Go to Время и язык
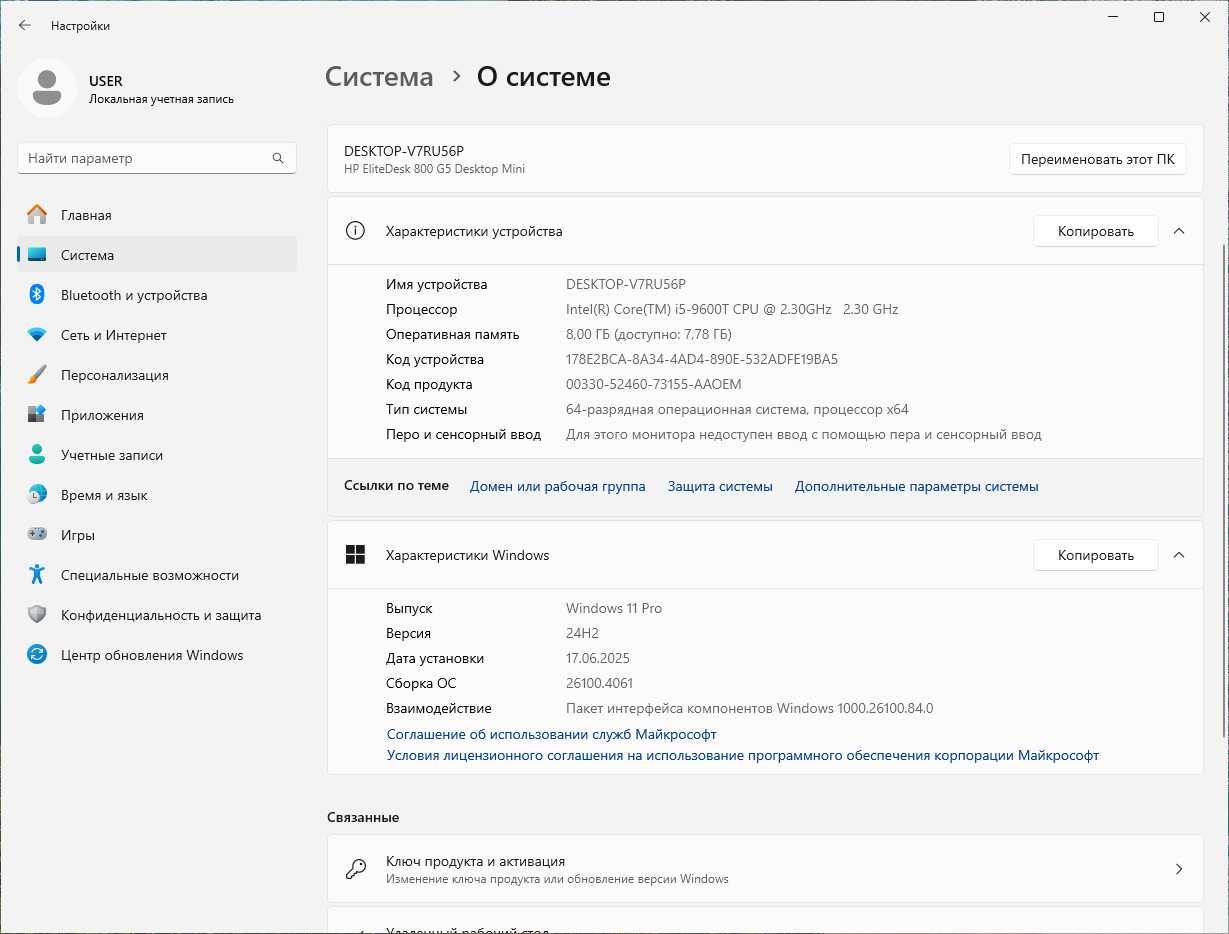Viewport: 1229px width, 934px height. [x=157, y=495]
